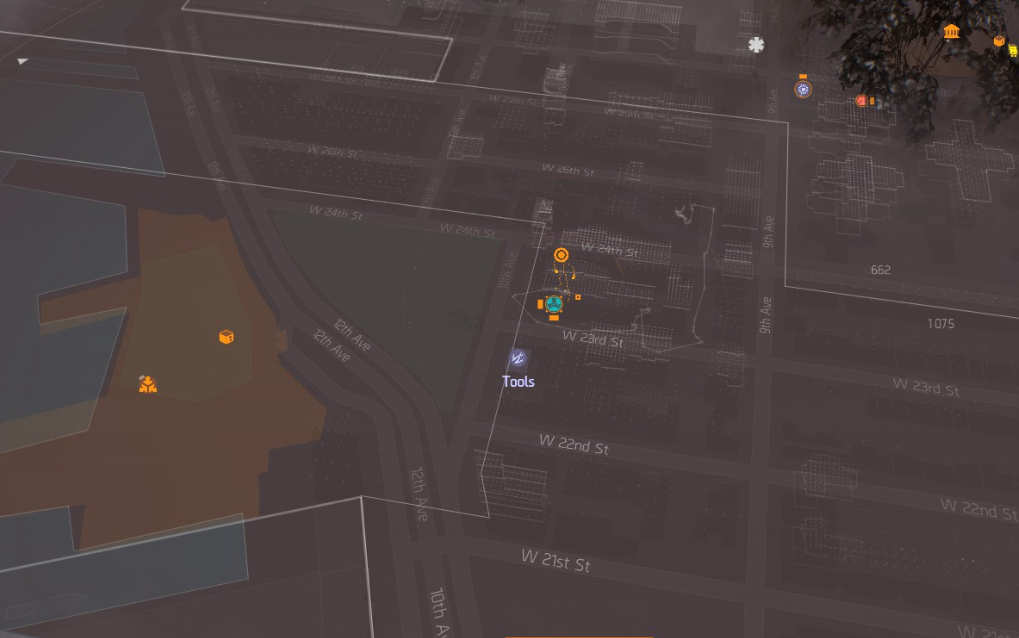Click the Tools text label
This screenshot has height=638, width=1019.
pyautogui.click(x=519, y=382)
